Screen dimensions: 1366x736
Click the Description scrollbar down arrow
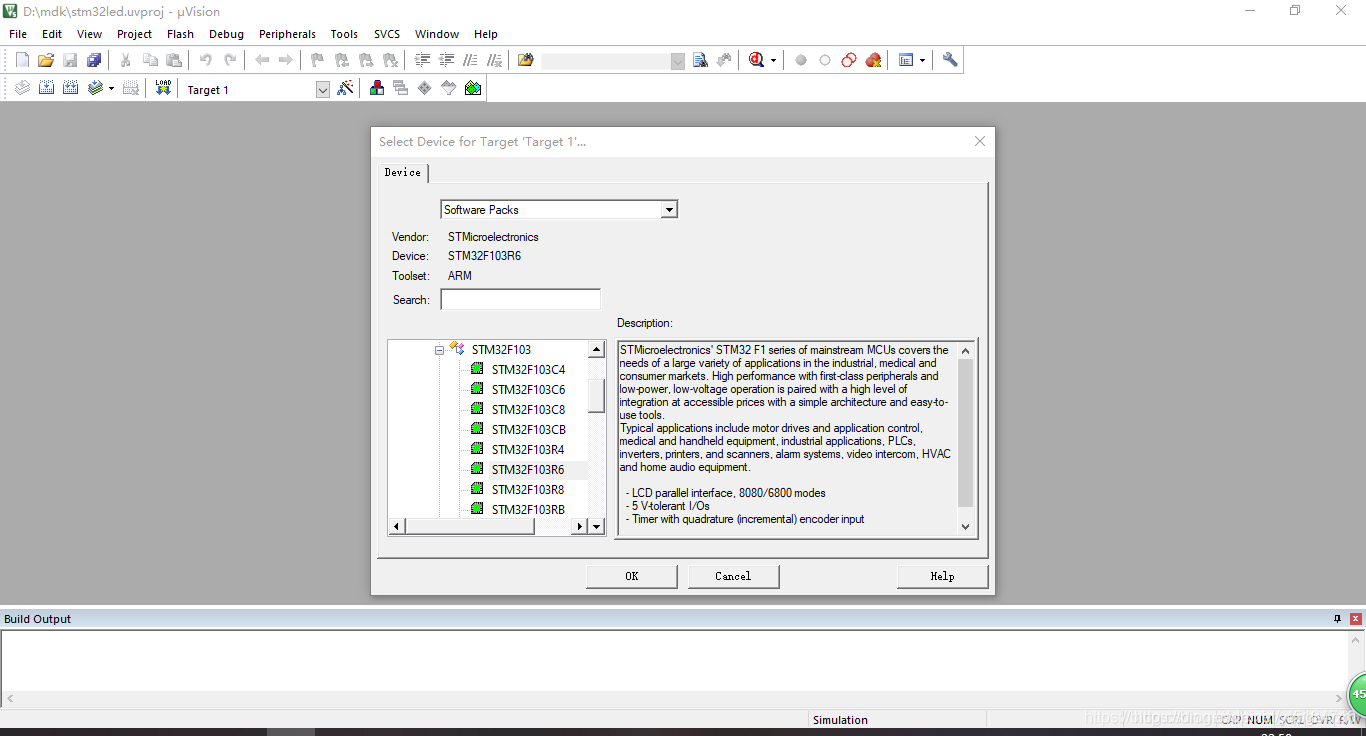pos(965,526)
